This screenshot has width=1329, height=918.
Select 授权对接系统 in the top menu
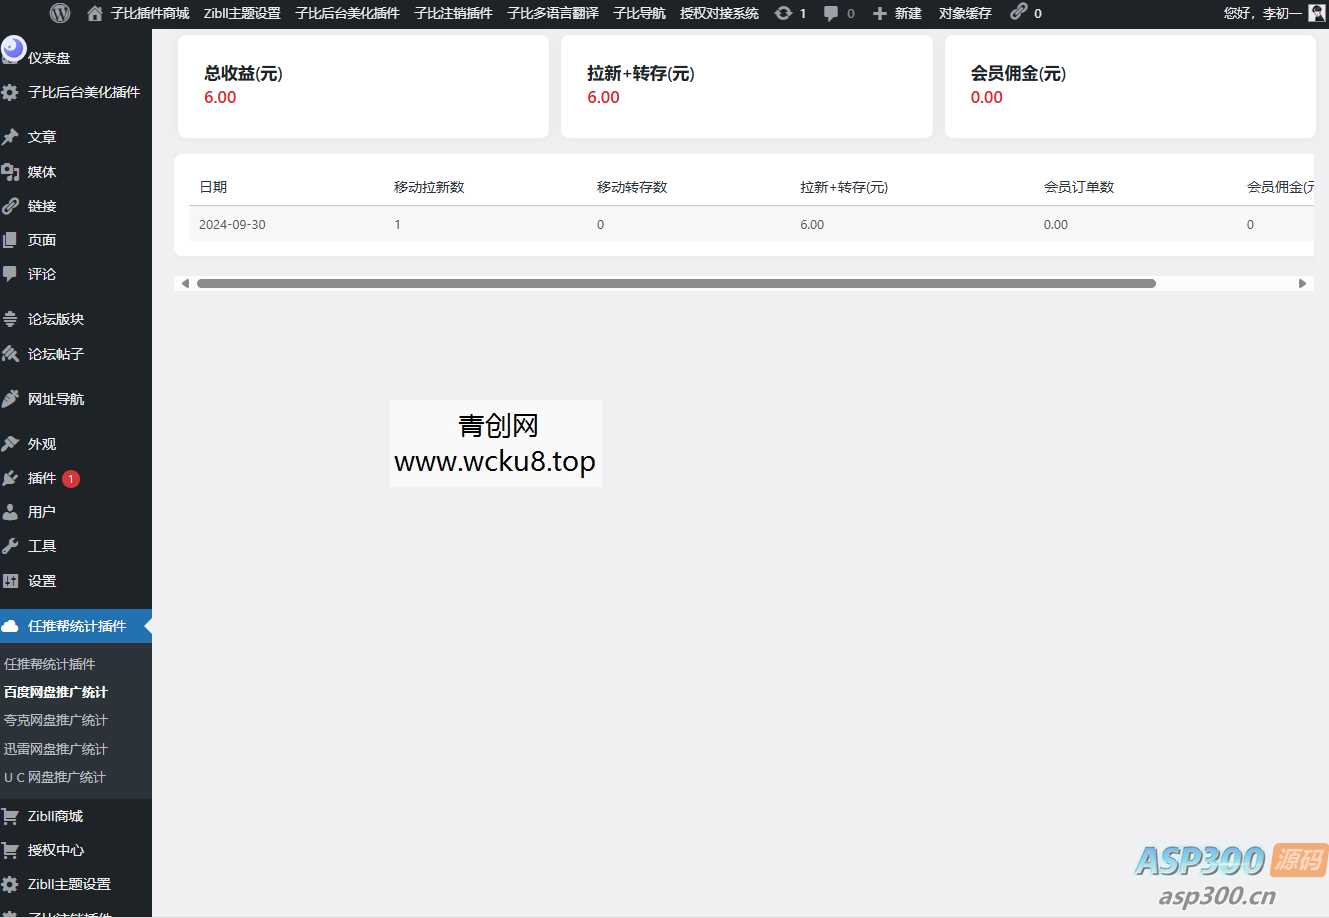(x=718, y=13)
